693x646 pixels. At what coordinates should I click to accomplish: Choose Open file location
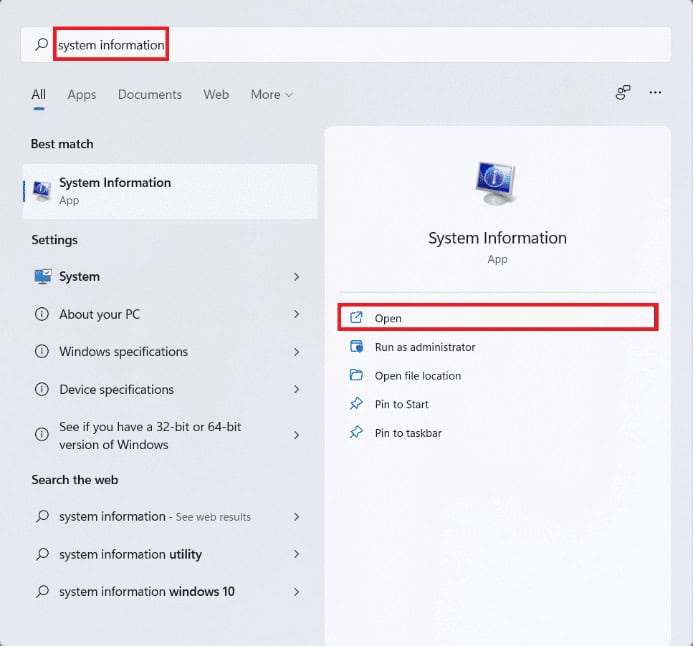click(x=498, y=376)
